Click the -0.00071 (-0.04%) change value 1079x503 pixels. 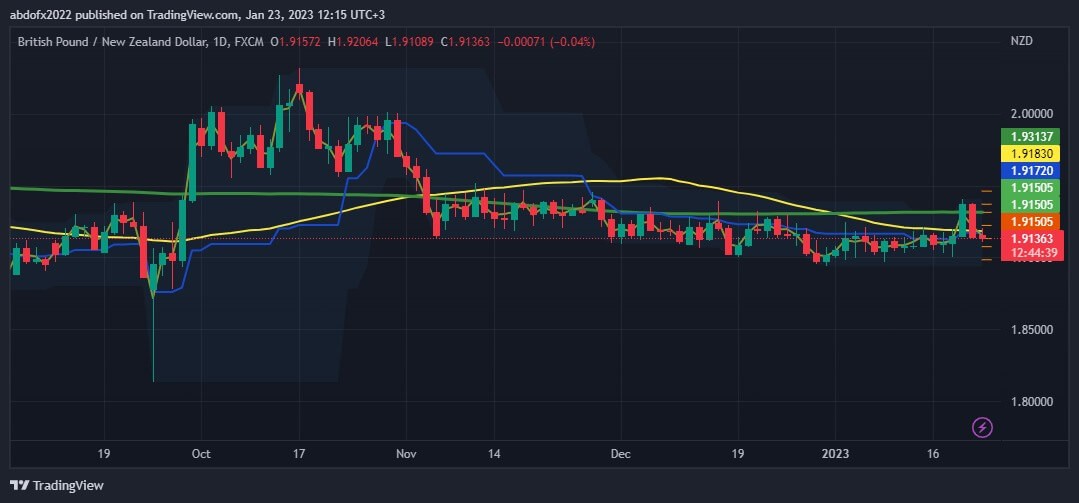(x=553, y=41)
